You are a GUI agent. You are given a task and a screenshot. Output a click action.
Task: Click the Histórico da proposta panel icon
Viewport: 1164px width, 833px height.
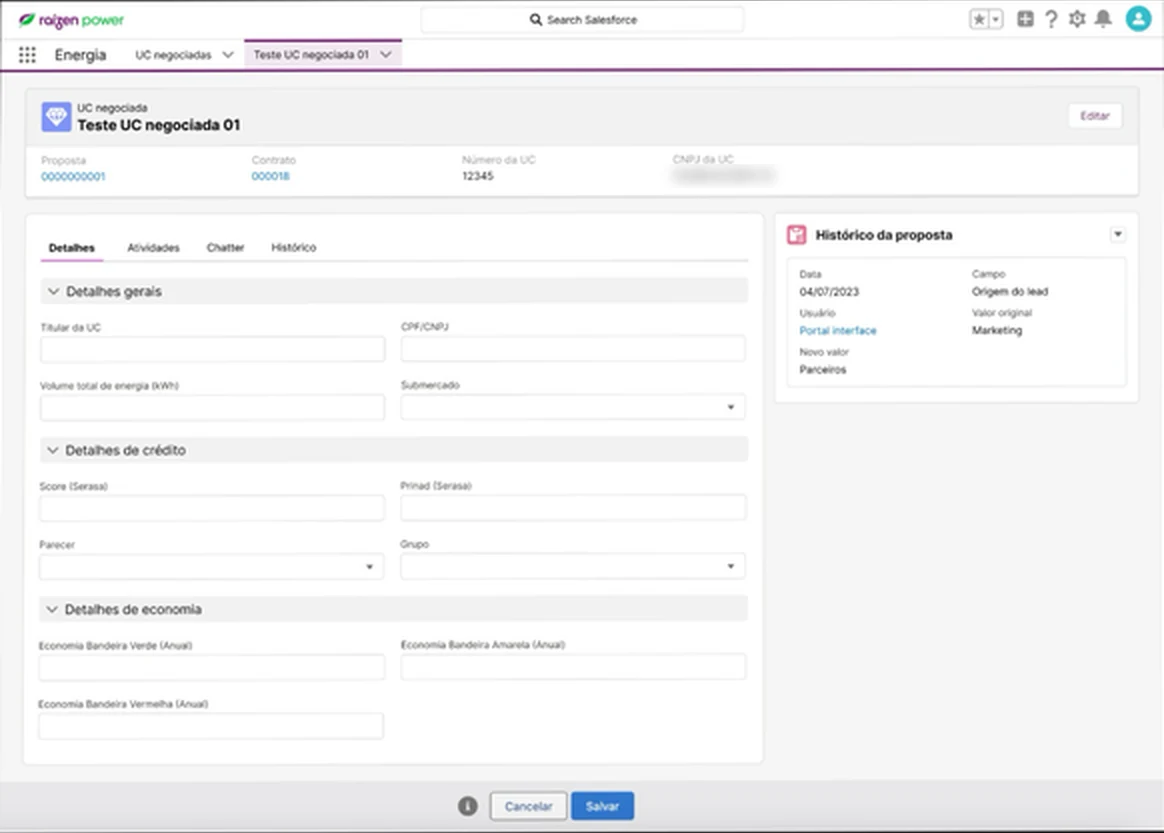pyautogui.click(x=797, y=235)
